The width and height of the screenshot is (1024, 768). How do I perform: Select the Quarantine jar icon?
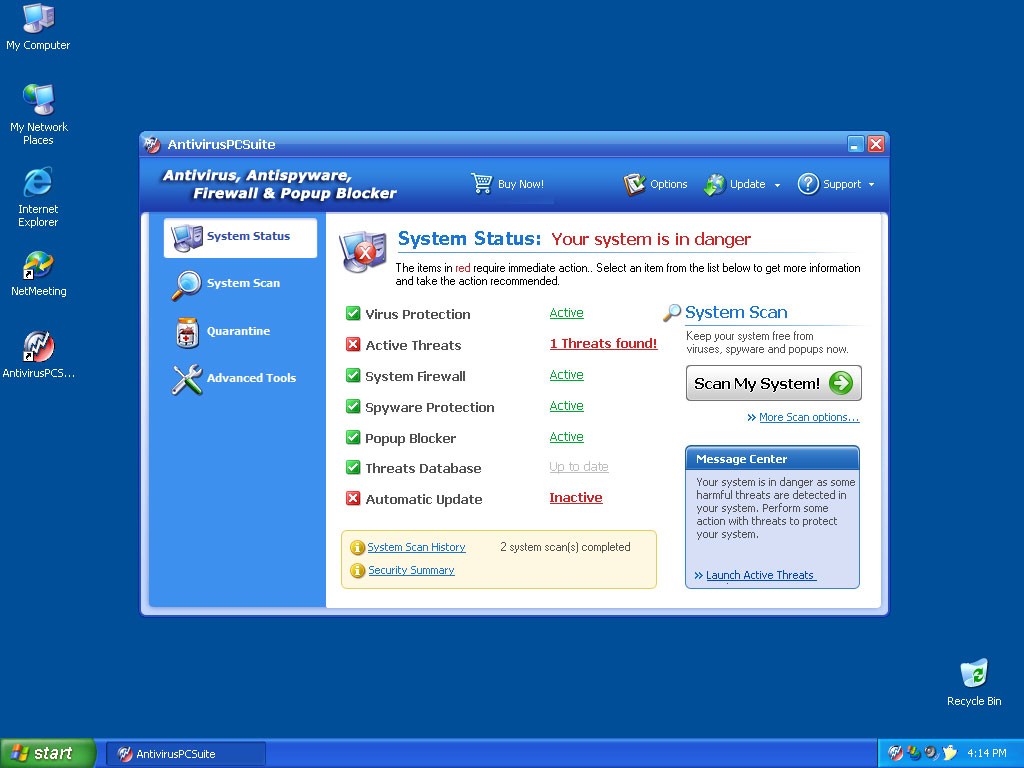(x=186, y=332)
